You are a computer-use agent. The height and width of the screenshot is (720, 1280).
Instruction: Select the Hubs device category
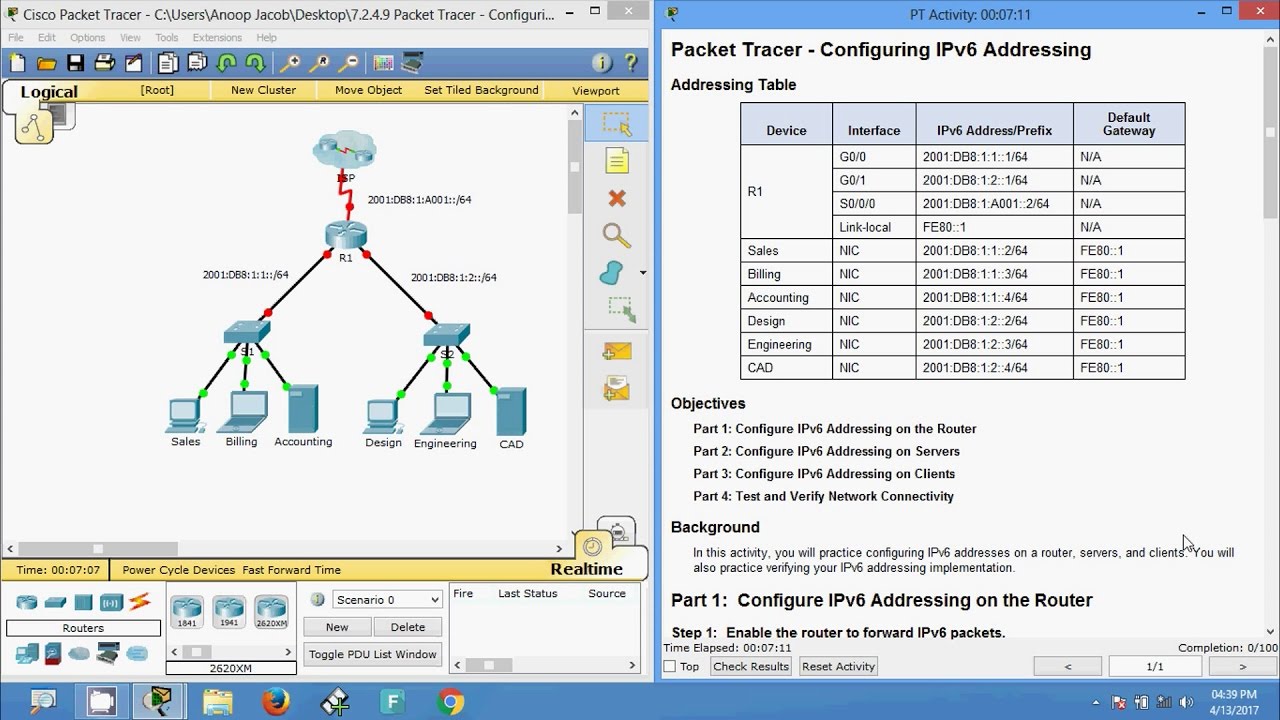[83, 602]
